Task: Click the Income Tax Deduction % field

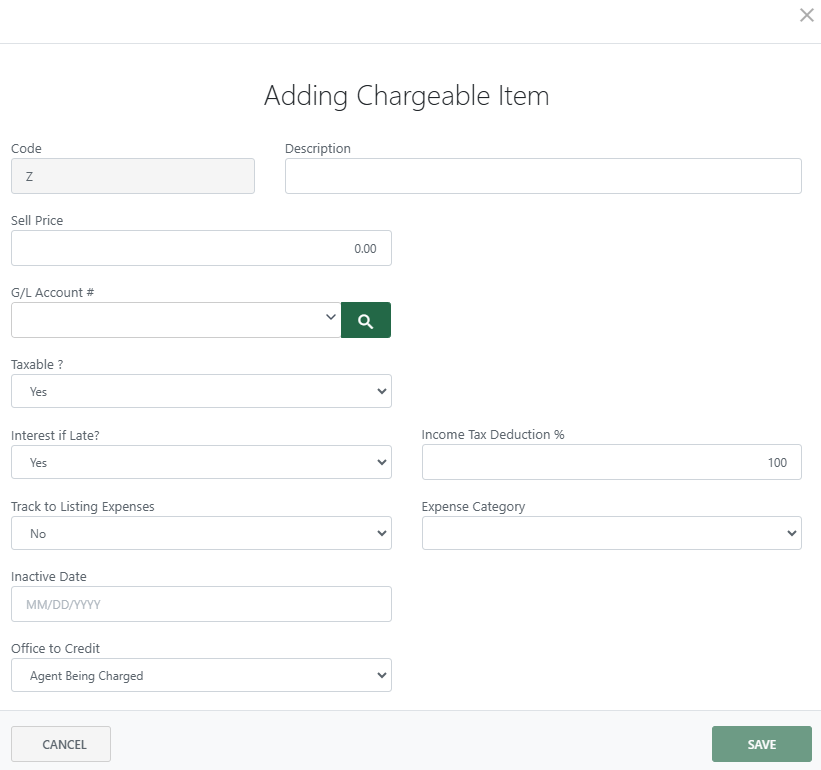Action: click(611, 462)
